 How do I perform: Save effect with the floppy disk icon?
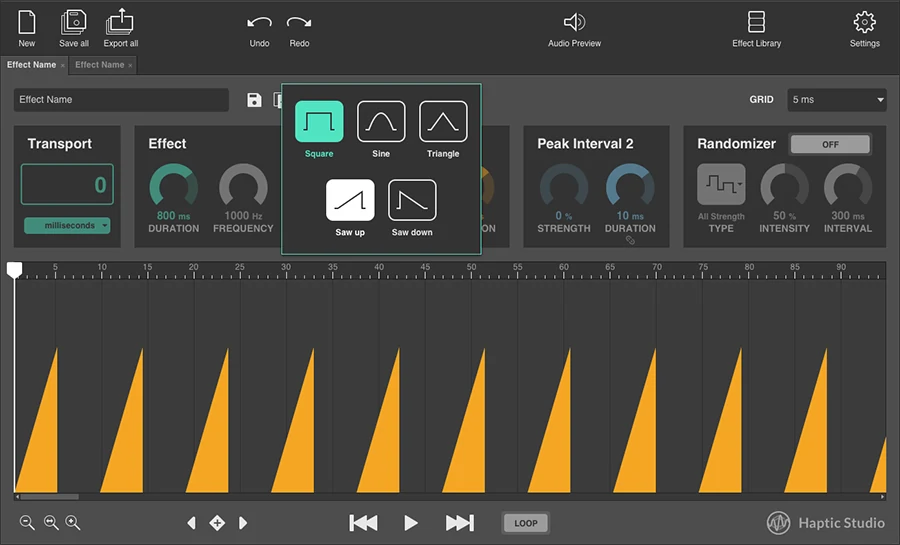click(254, 100)
